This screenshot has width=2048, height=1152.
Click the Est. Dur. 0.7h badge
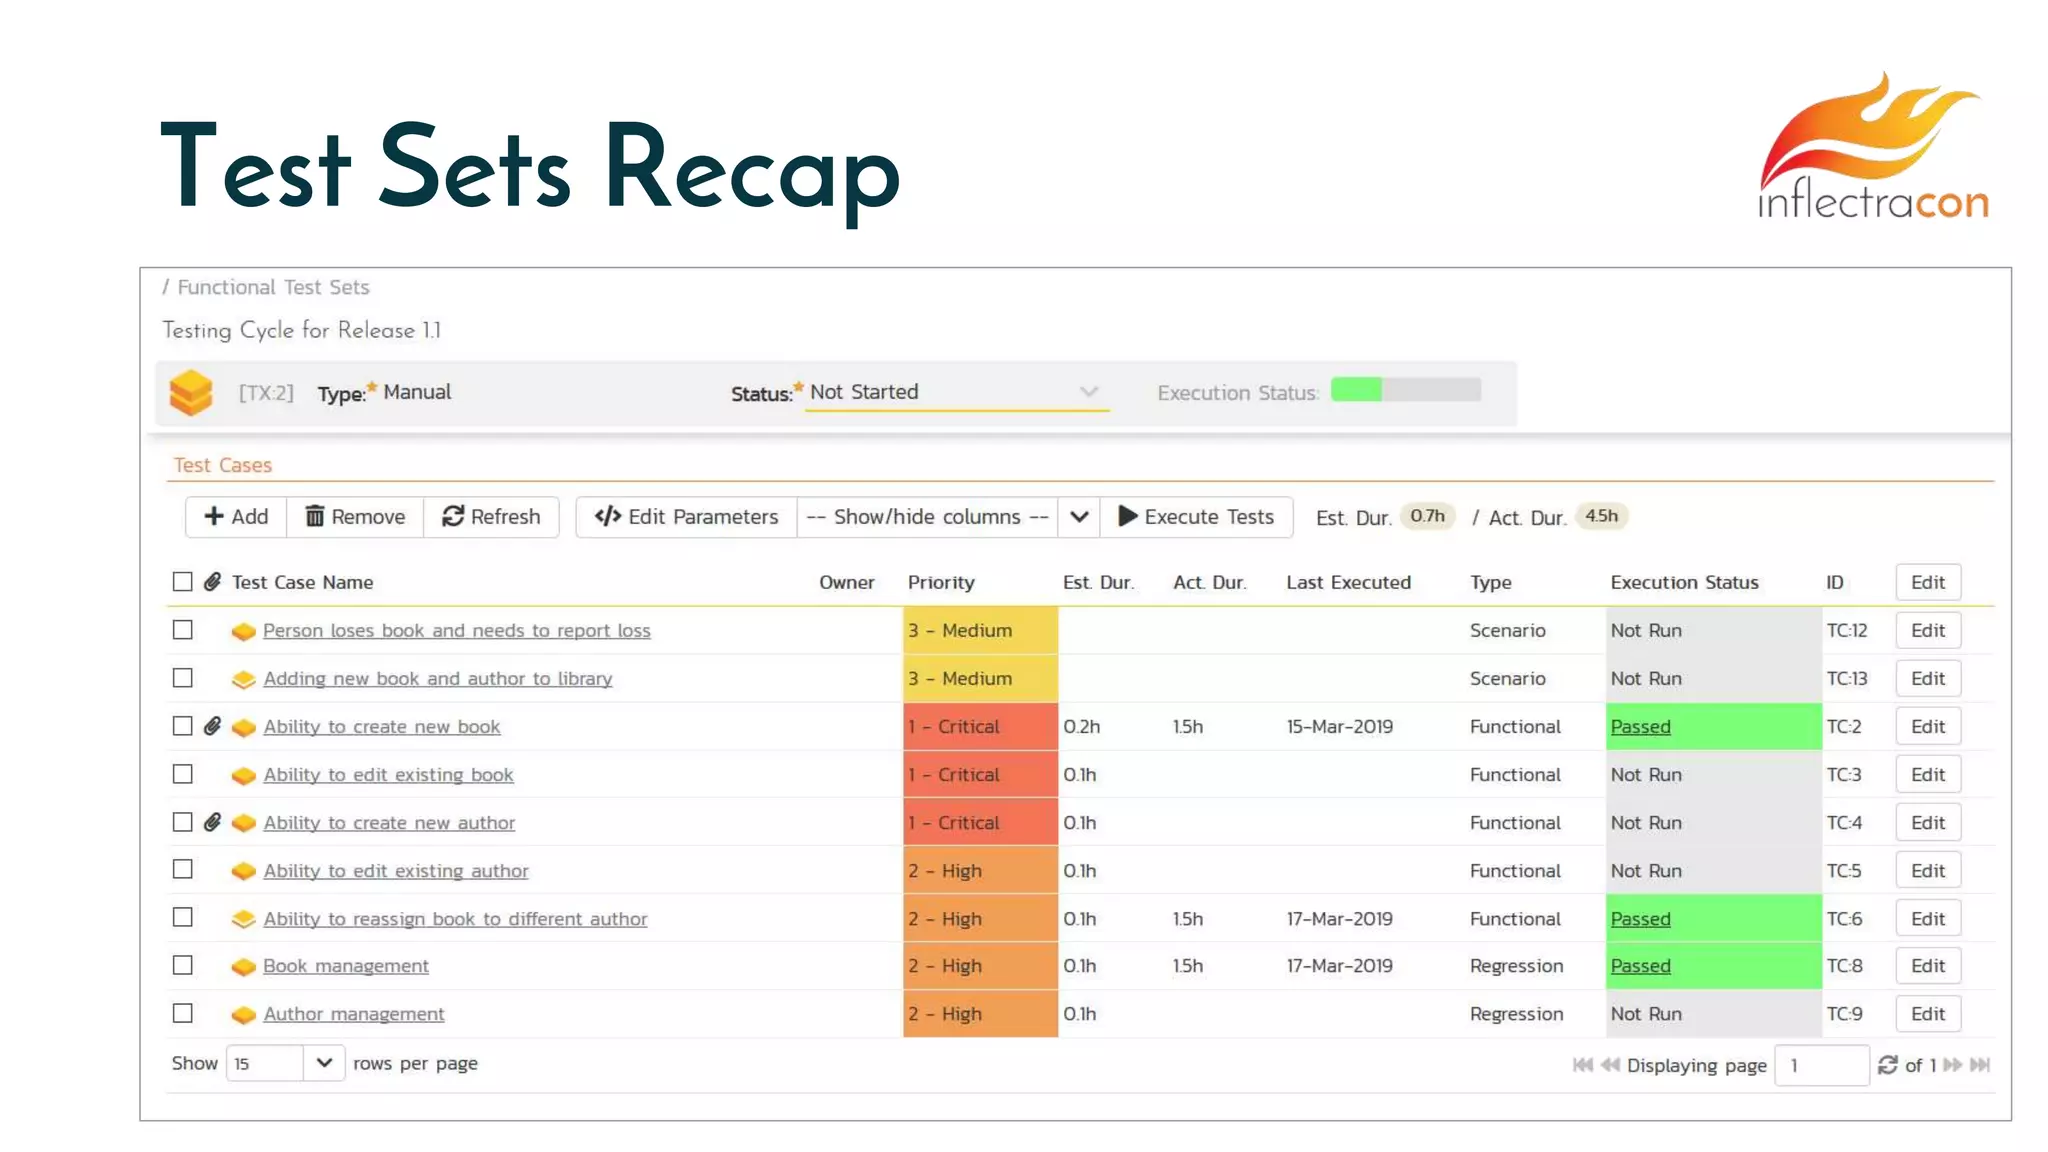point(1427,516)
